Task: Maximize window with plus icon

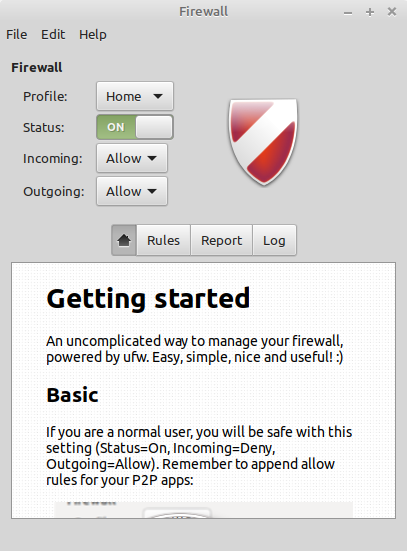Action: [x=370, y=12]
